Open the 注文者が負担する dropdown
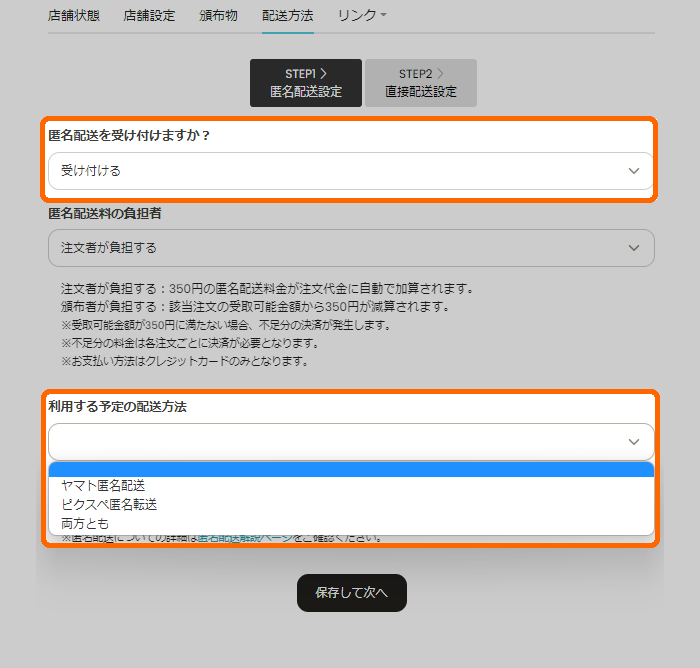 (x=340, y=248)
